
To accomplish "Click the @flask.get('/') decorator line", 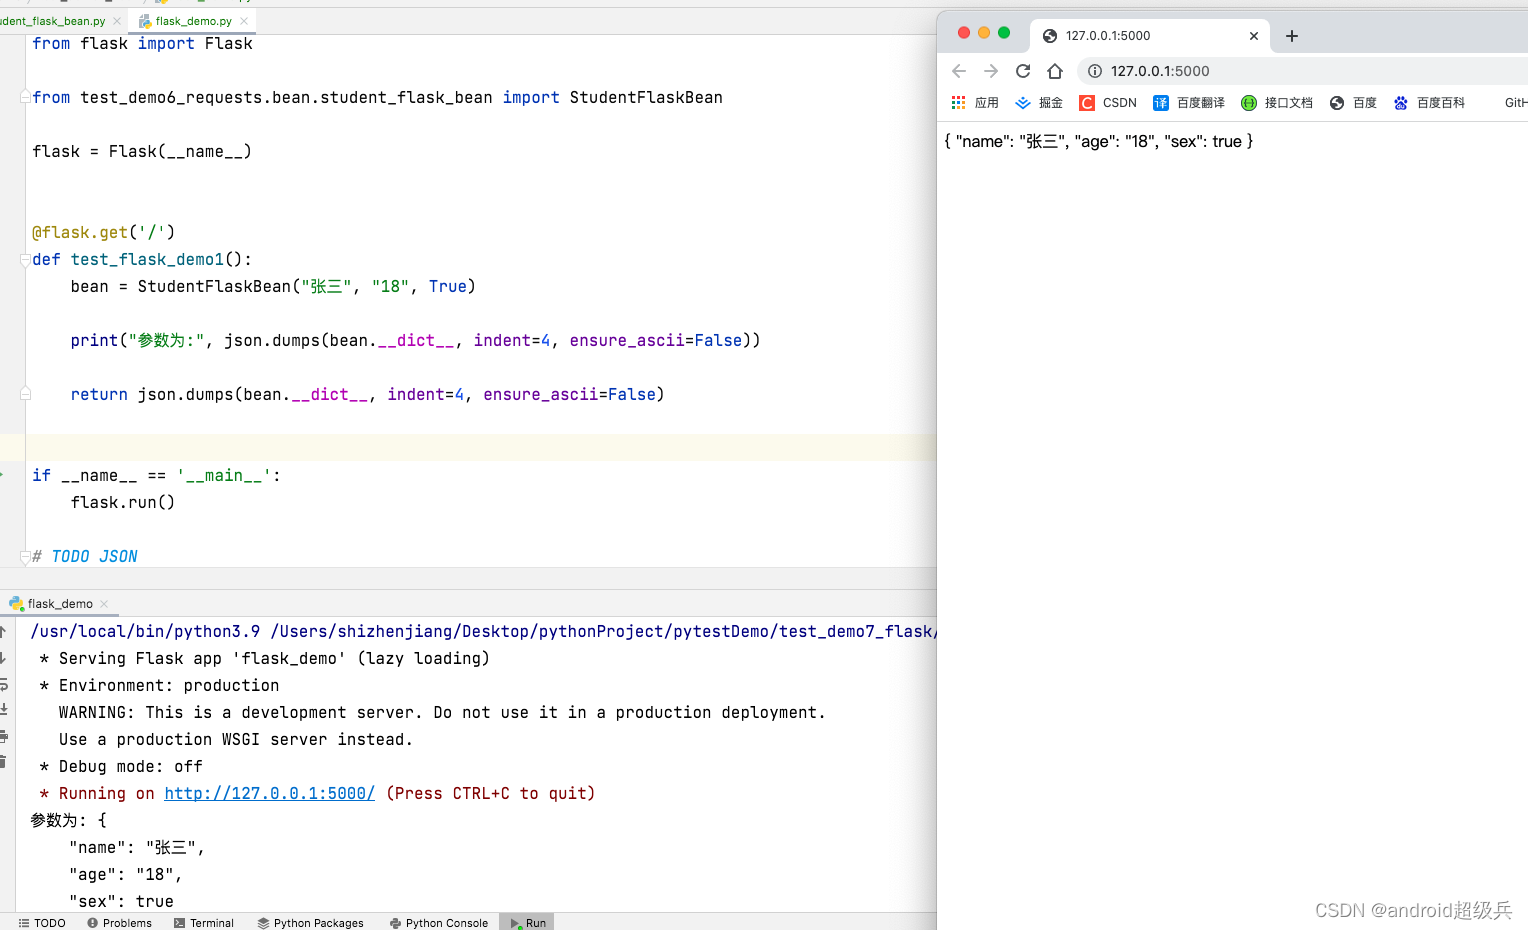I will click(103, 232).
